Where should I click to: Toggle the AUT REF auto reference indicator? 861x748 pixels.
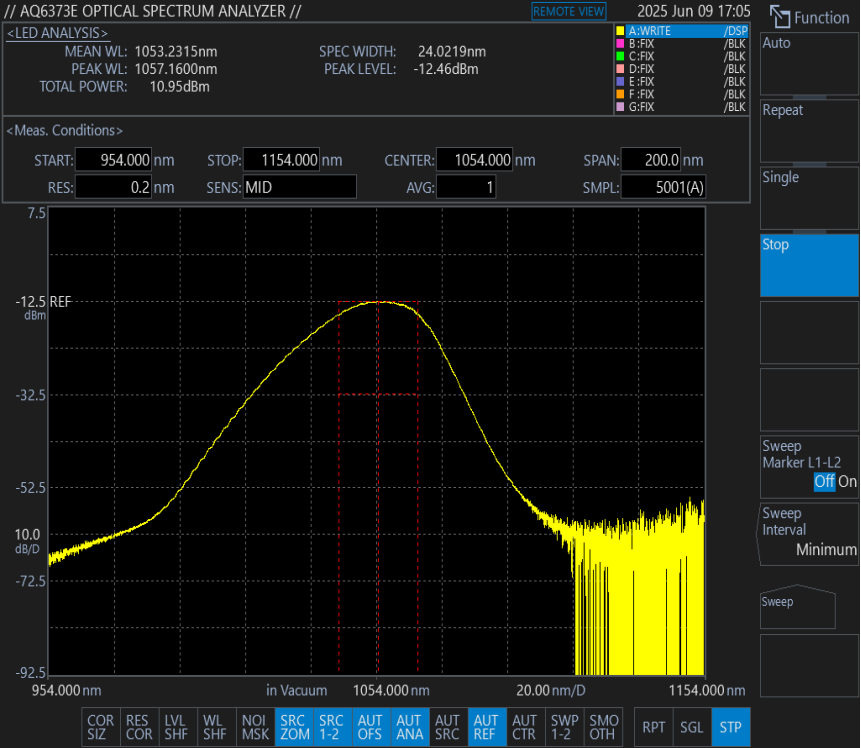click(486, 727)
